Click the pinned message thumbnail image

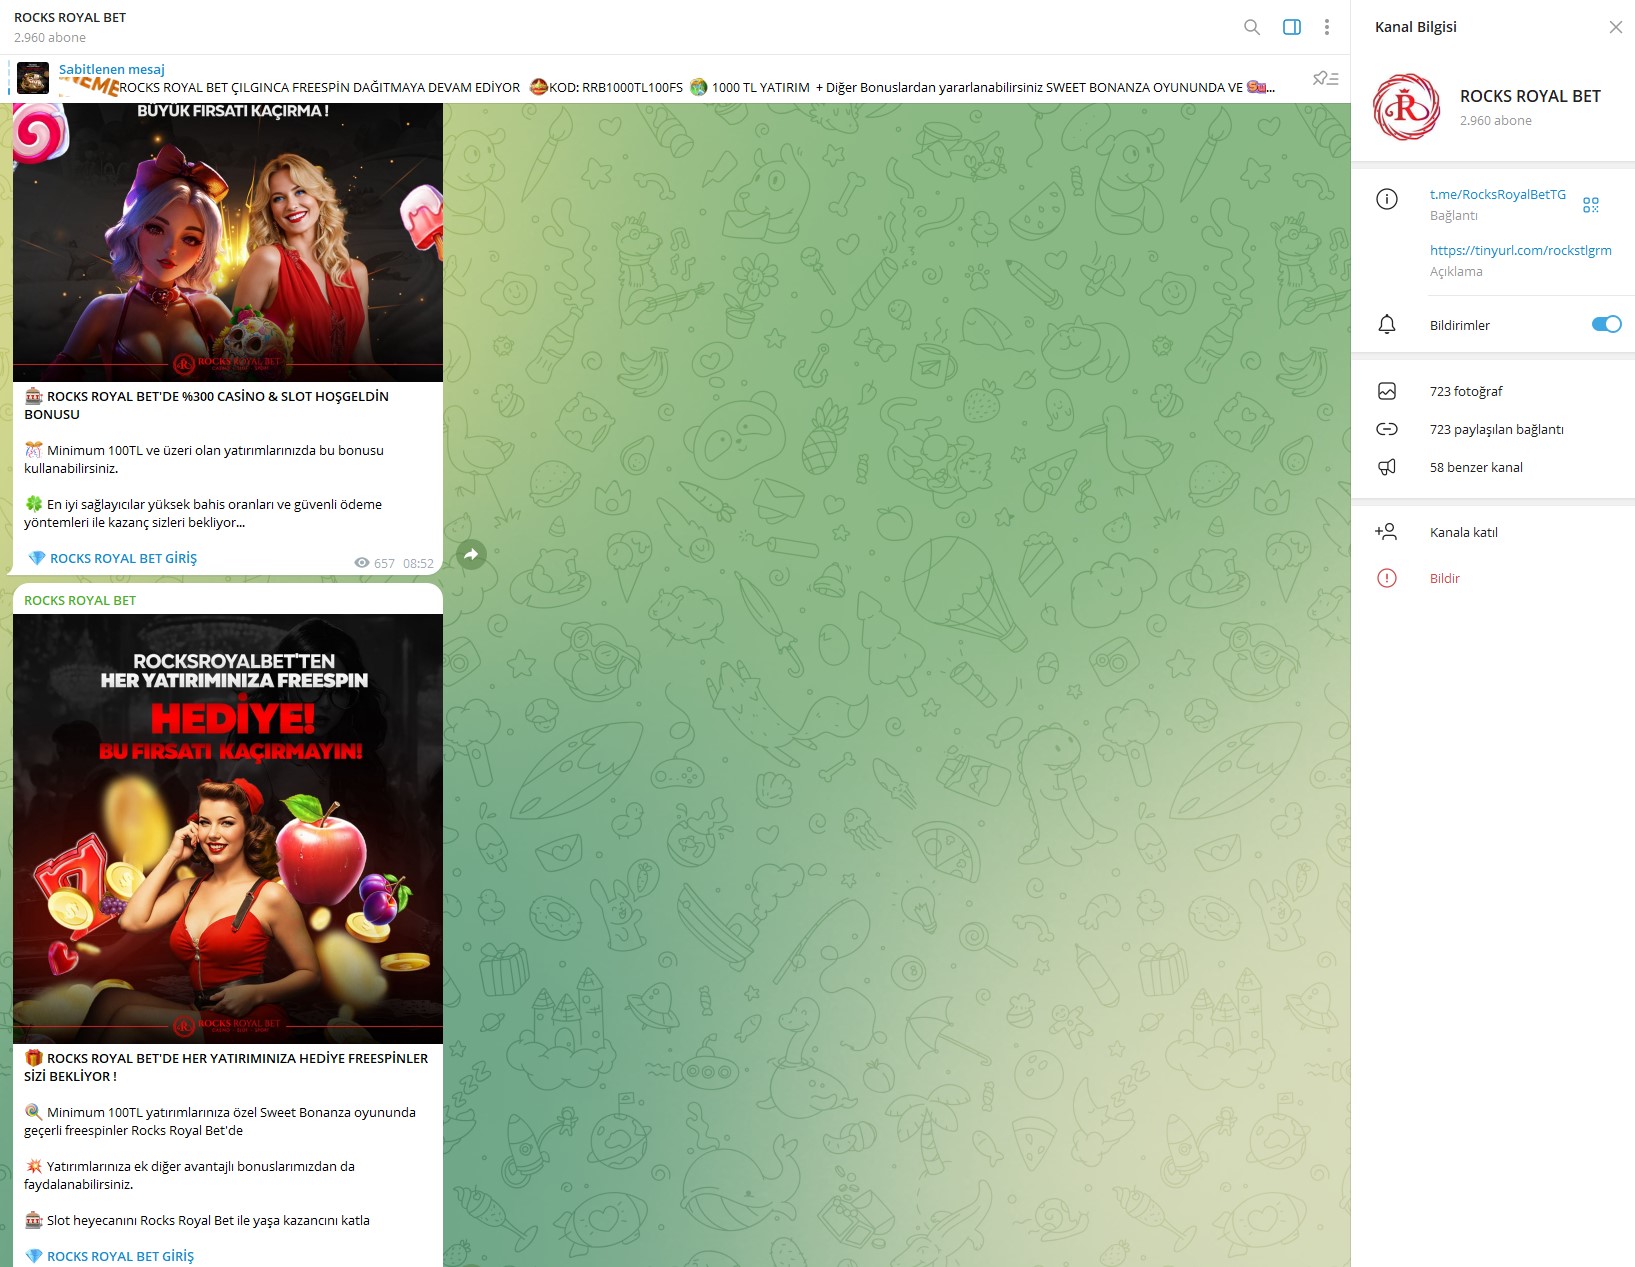[x=33, y=78]
